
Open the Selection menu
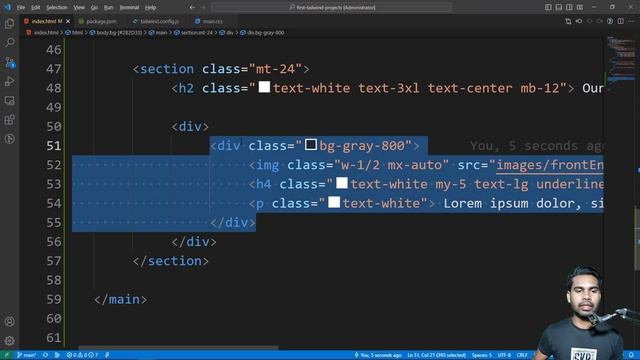pyautogui.click(x=56, y=7)
